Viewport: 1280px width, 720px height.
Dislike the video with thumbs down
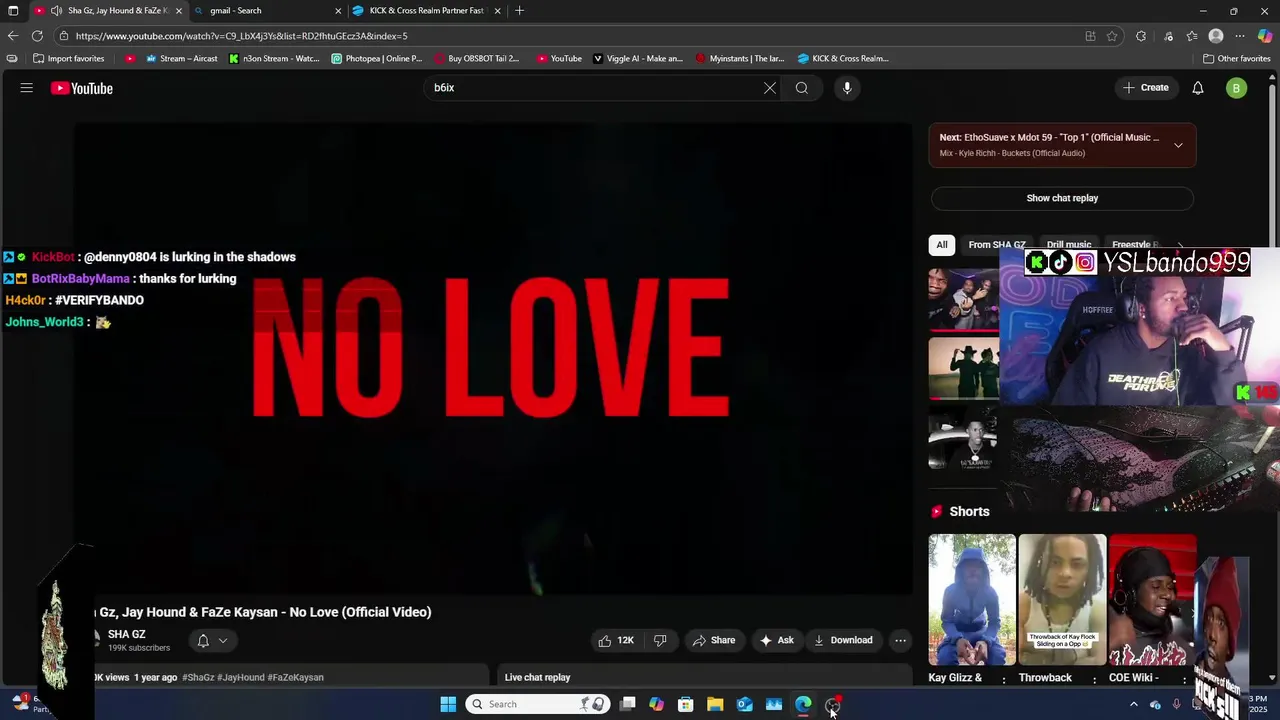[x=660, y=640]
